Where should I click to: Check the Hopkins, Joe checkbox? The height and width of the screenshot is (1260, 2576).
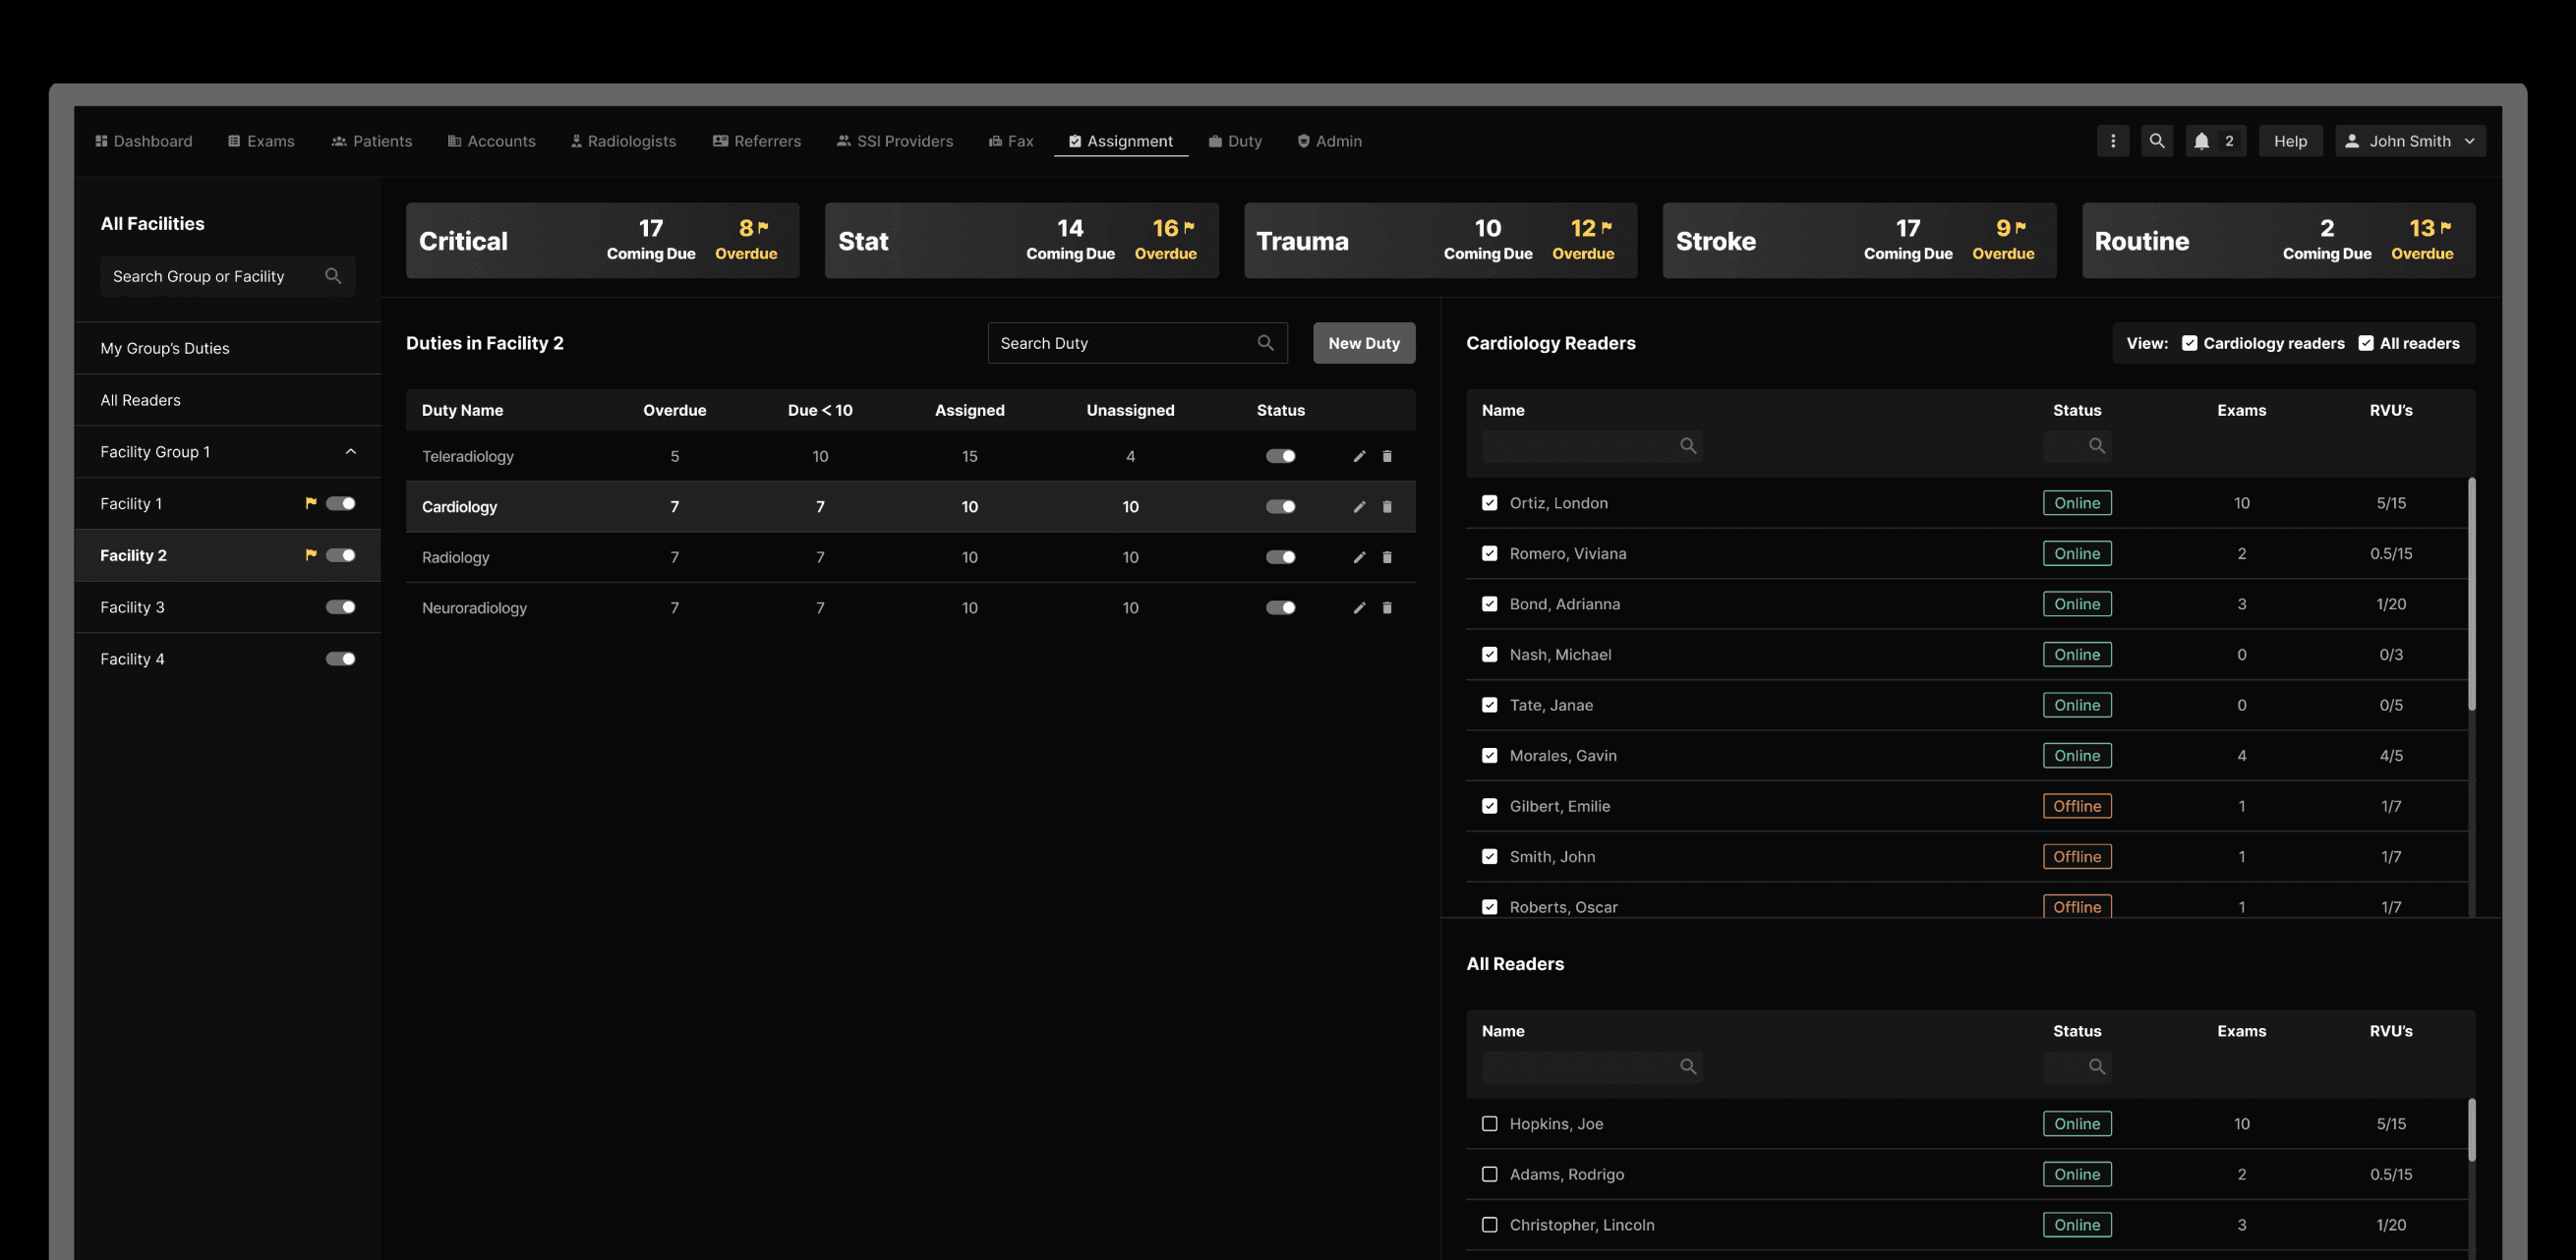point(1489,1124)
